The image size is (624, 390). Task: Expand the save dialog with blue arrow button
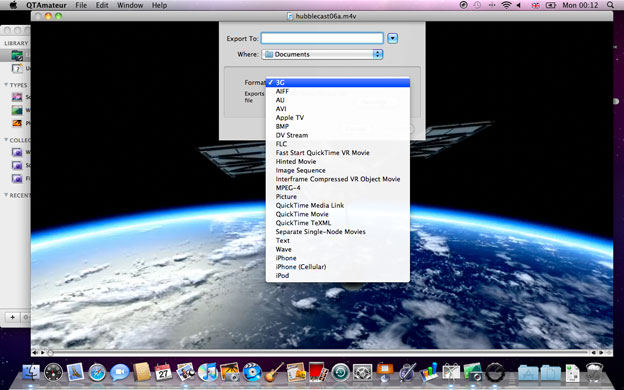coord(392,38)
